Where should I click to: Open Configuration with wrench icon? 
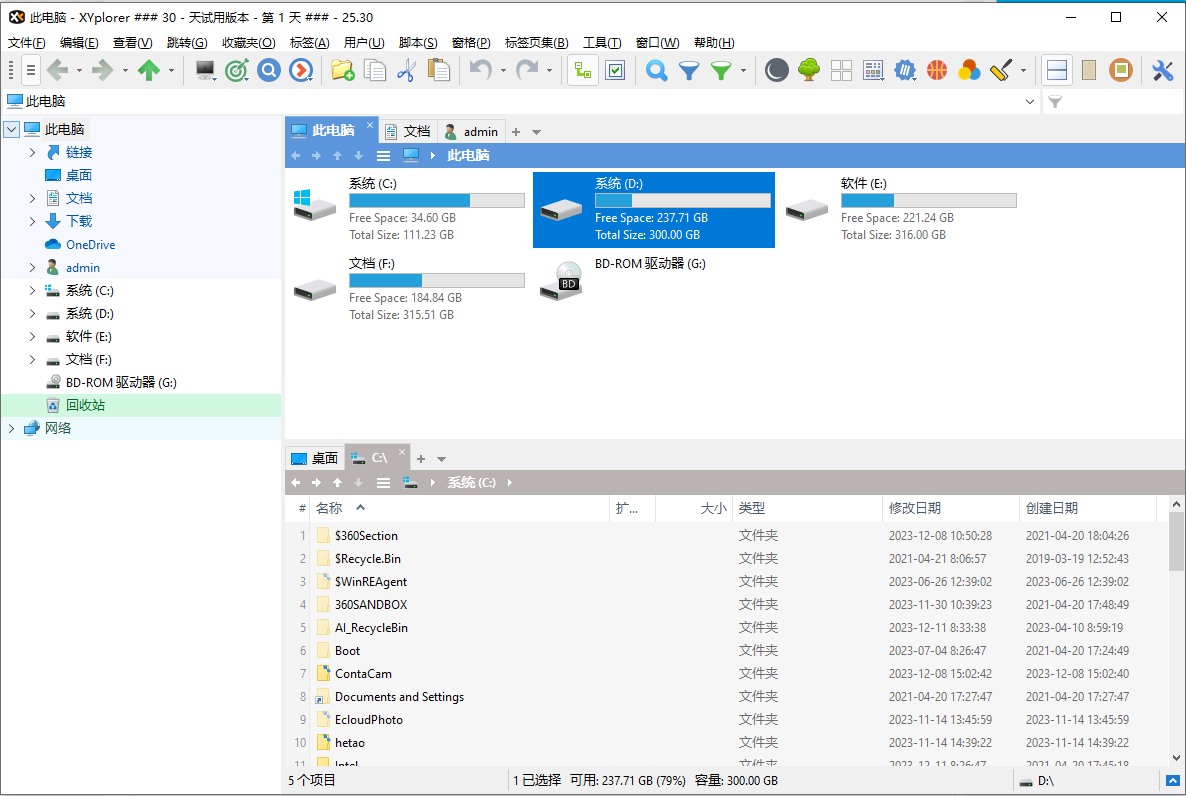point(1162,70)
